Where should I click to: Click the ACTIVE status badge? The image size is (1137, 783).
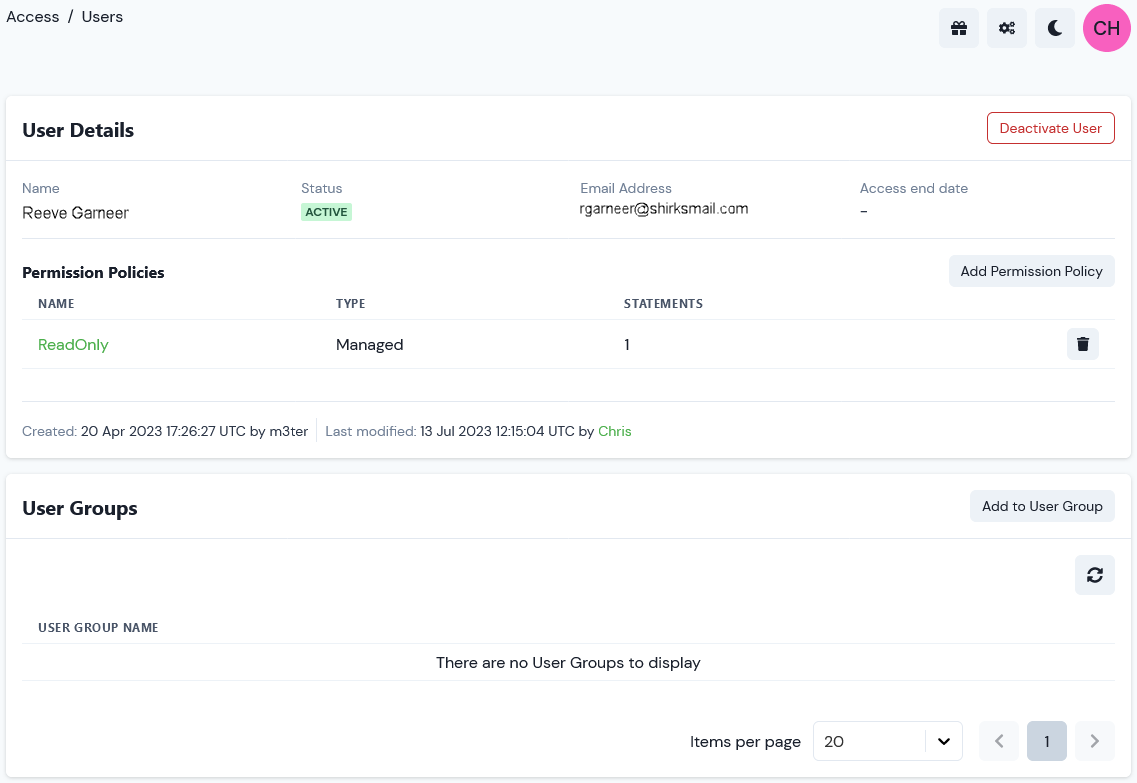[326, 212]
